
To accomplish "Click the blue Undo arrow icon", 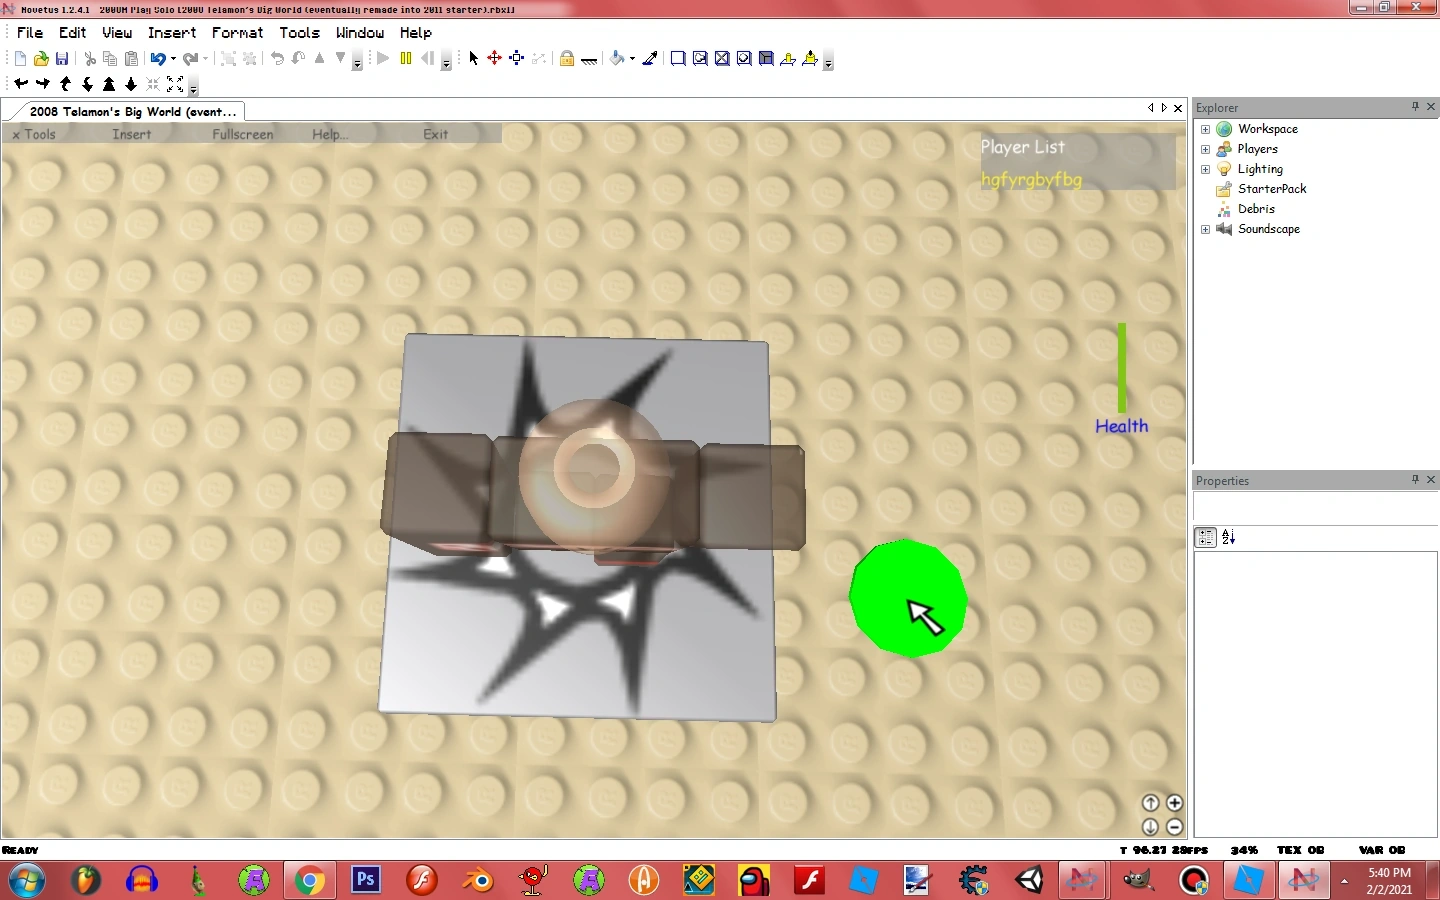I will (158, 59).
